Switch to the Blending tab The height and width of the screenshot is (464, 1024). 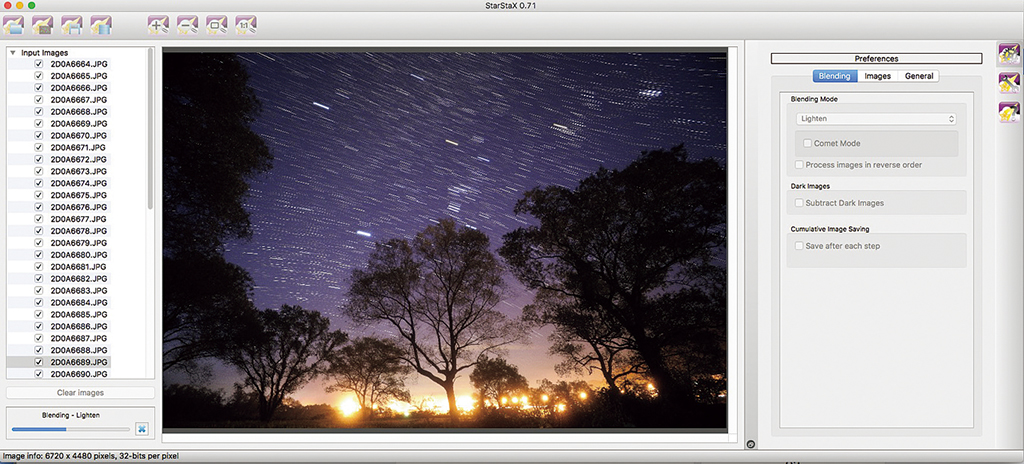pyautogui.click(x=835, y=76)
